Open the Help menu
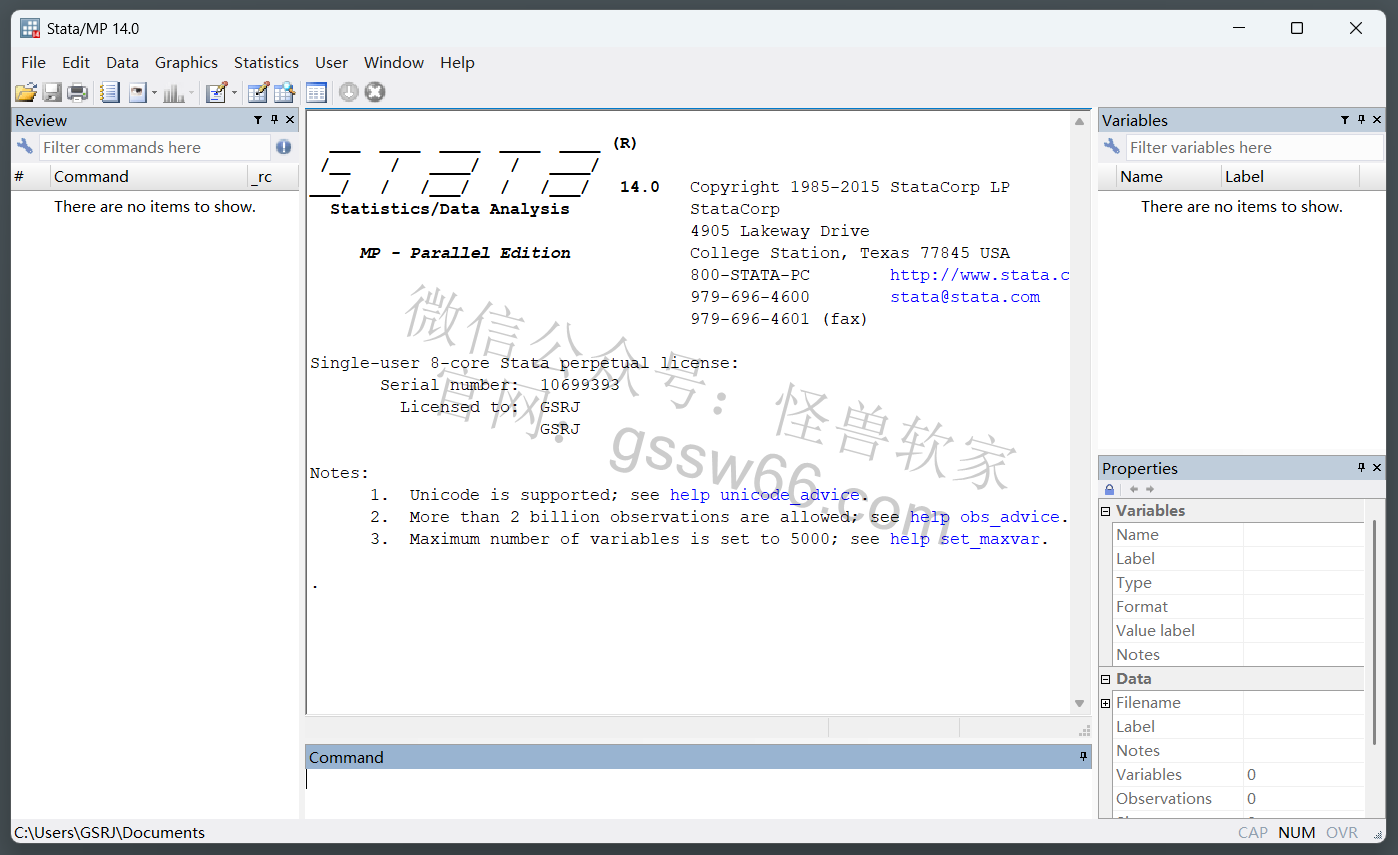The height and width of the screenshot is (855, 1398). coord(457,62)
